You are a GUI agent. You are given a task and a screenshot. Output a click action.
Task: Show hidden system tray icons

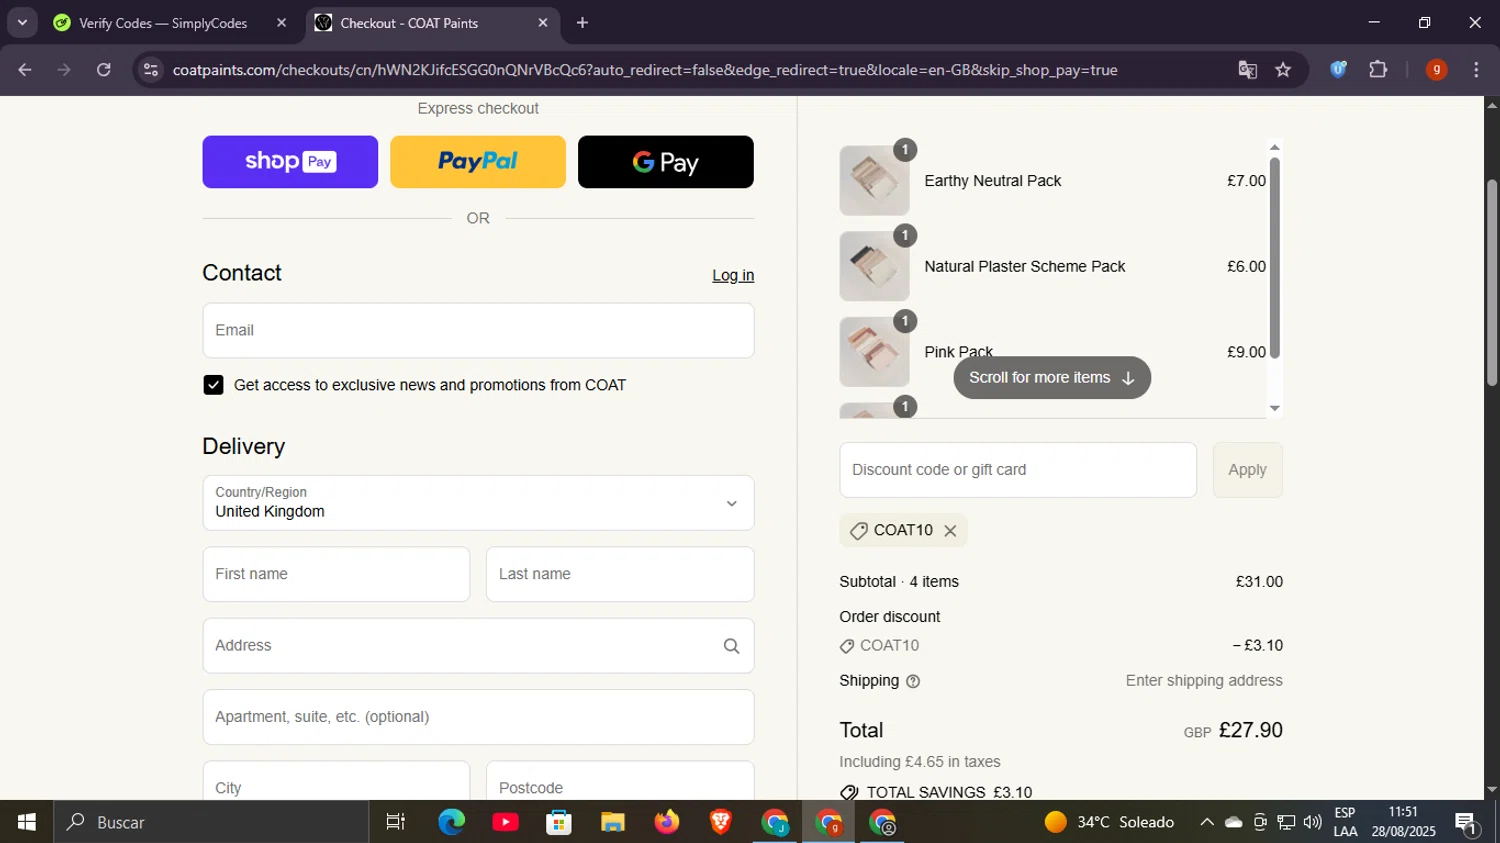[1207, 822]
